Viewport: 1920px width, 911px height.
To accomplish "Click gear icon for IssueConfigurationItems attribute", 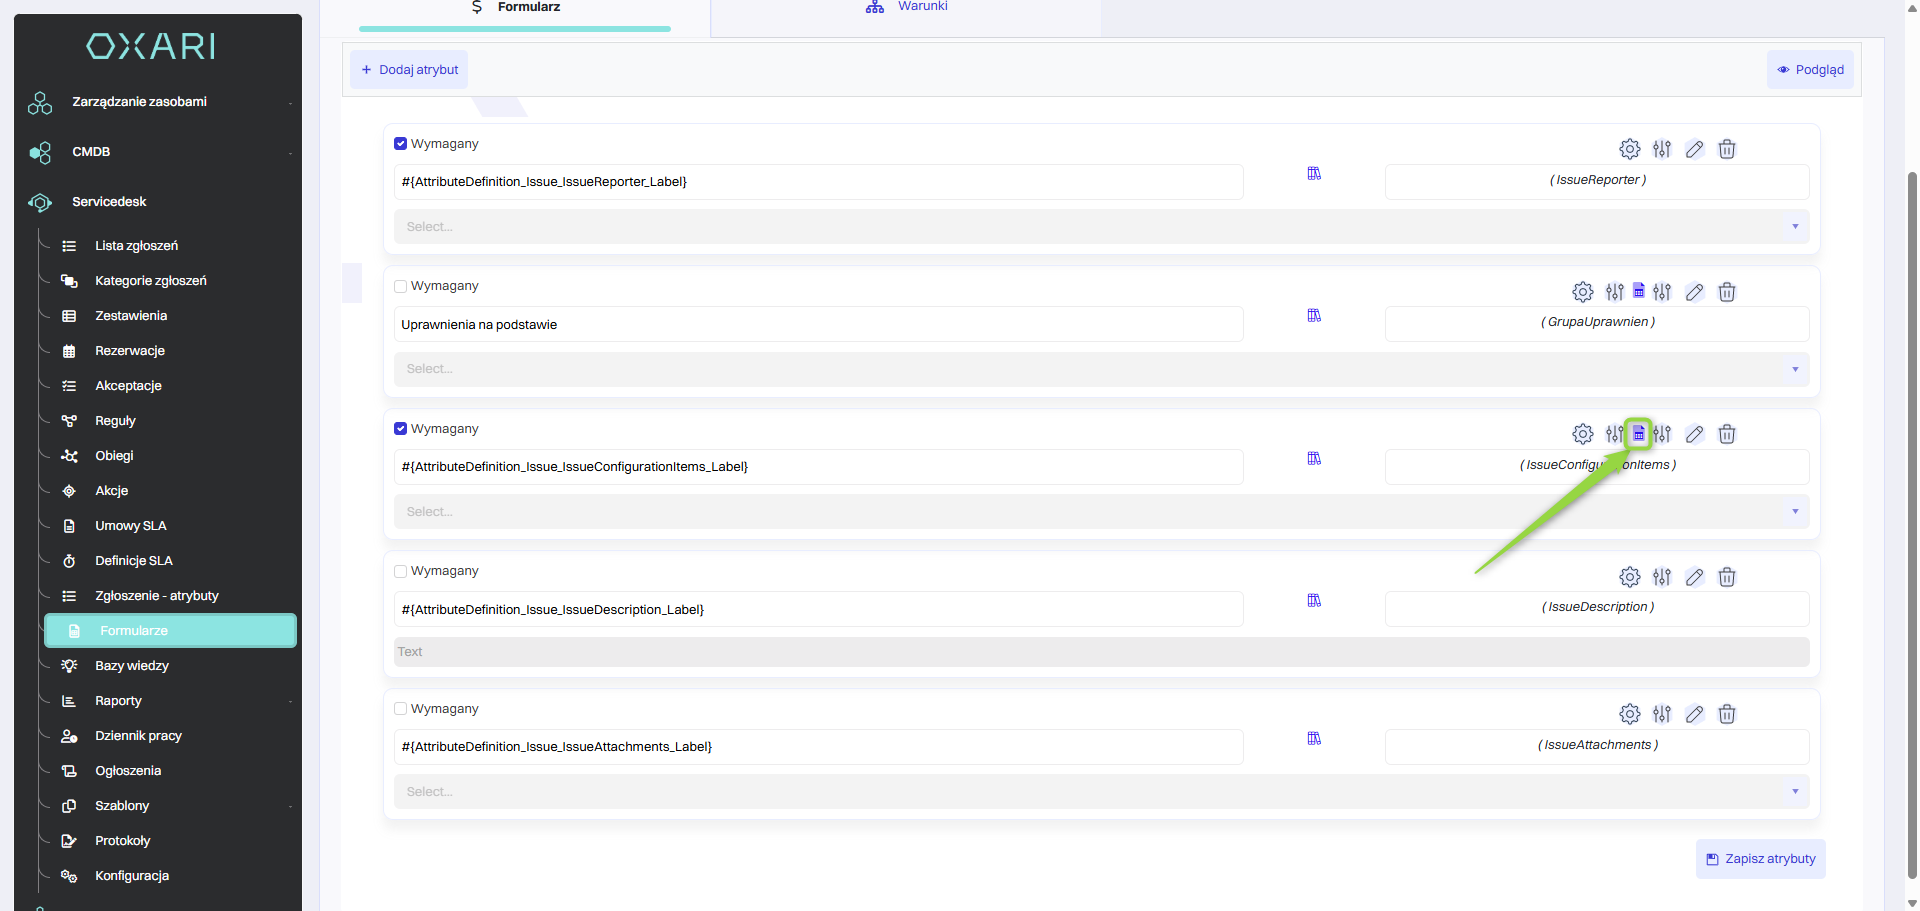I will tap(1582, 434).
